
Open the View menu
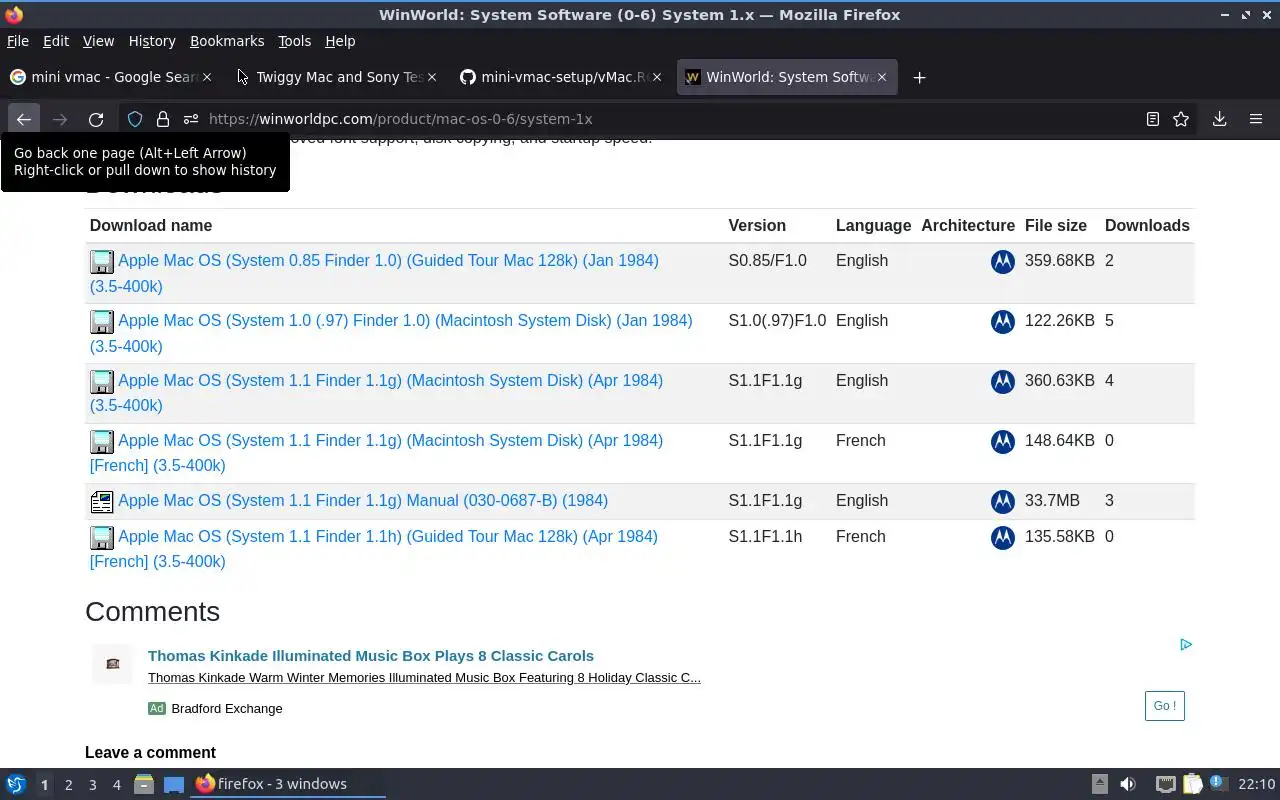click(98, 41)
